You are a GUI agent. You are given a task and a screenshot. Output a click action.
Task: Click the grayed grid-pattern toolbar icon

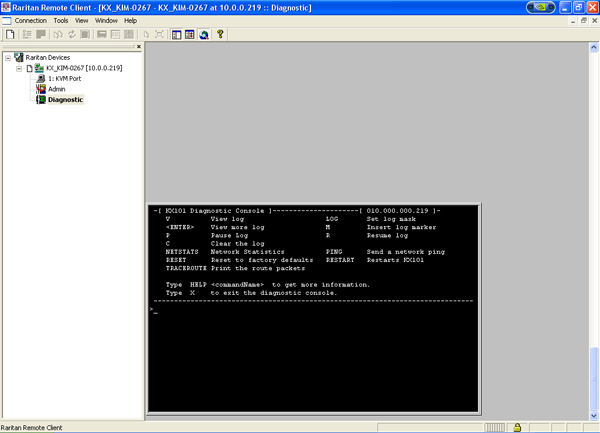[x=129, y=34]
